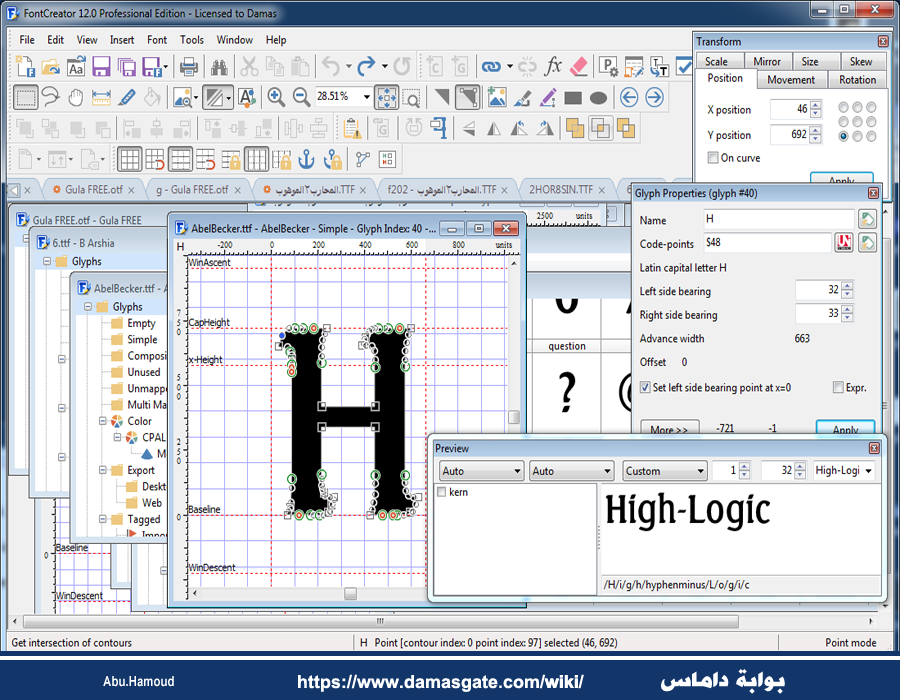Select the measure ruler tool
The image size is (900, 700).
pos(101,98)
